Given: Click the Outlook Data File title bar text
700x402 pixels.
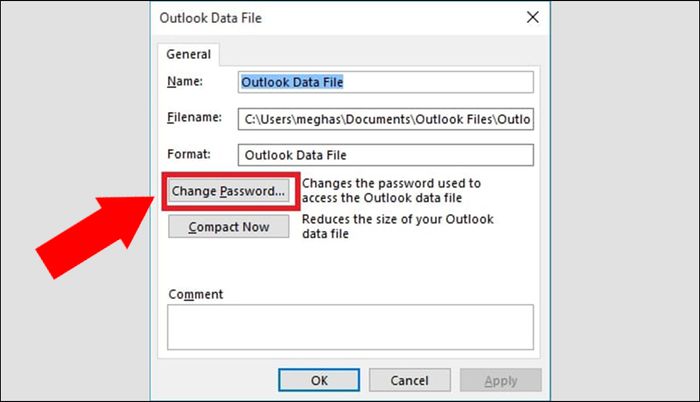Looking at the screenshot, I should (211, 18).
